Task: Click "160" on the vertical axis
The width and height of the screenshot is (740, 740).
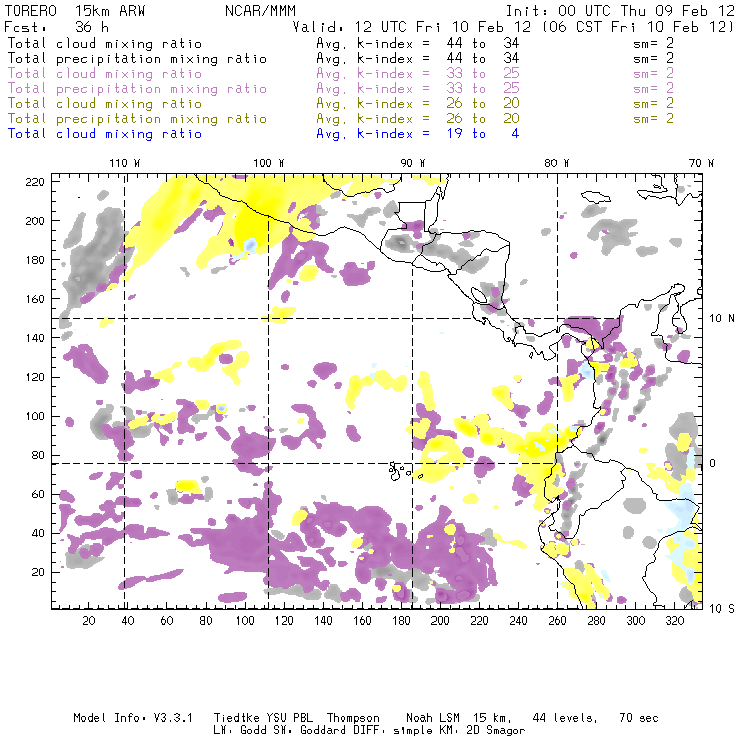Action: point(35,299)
